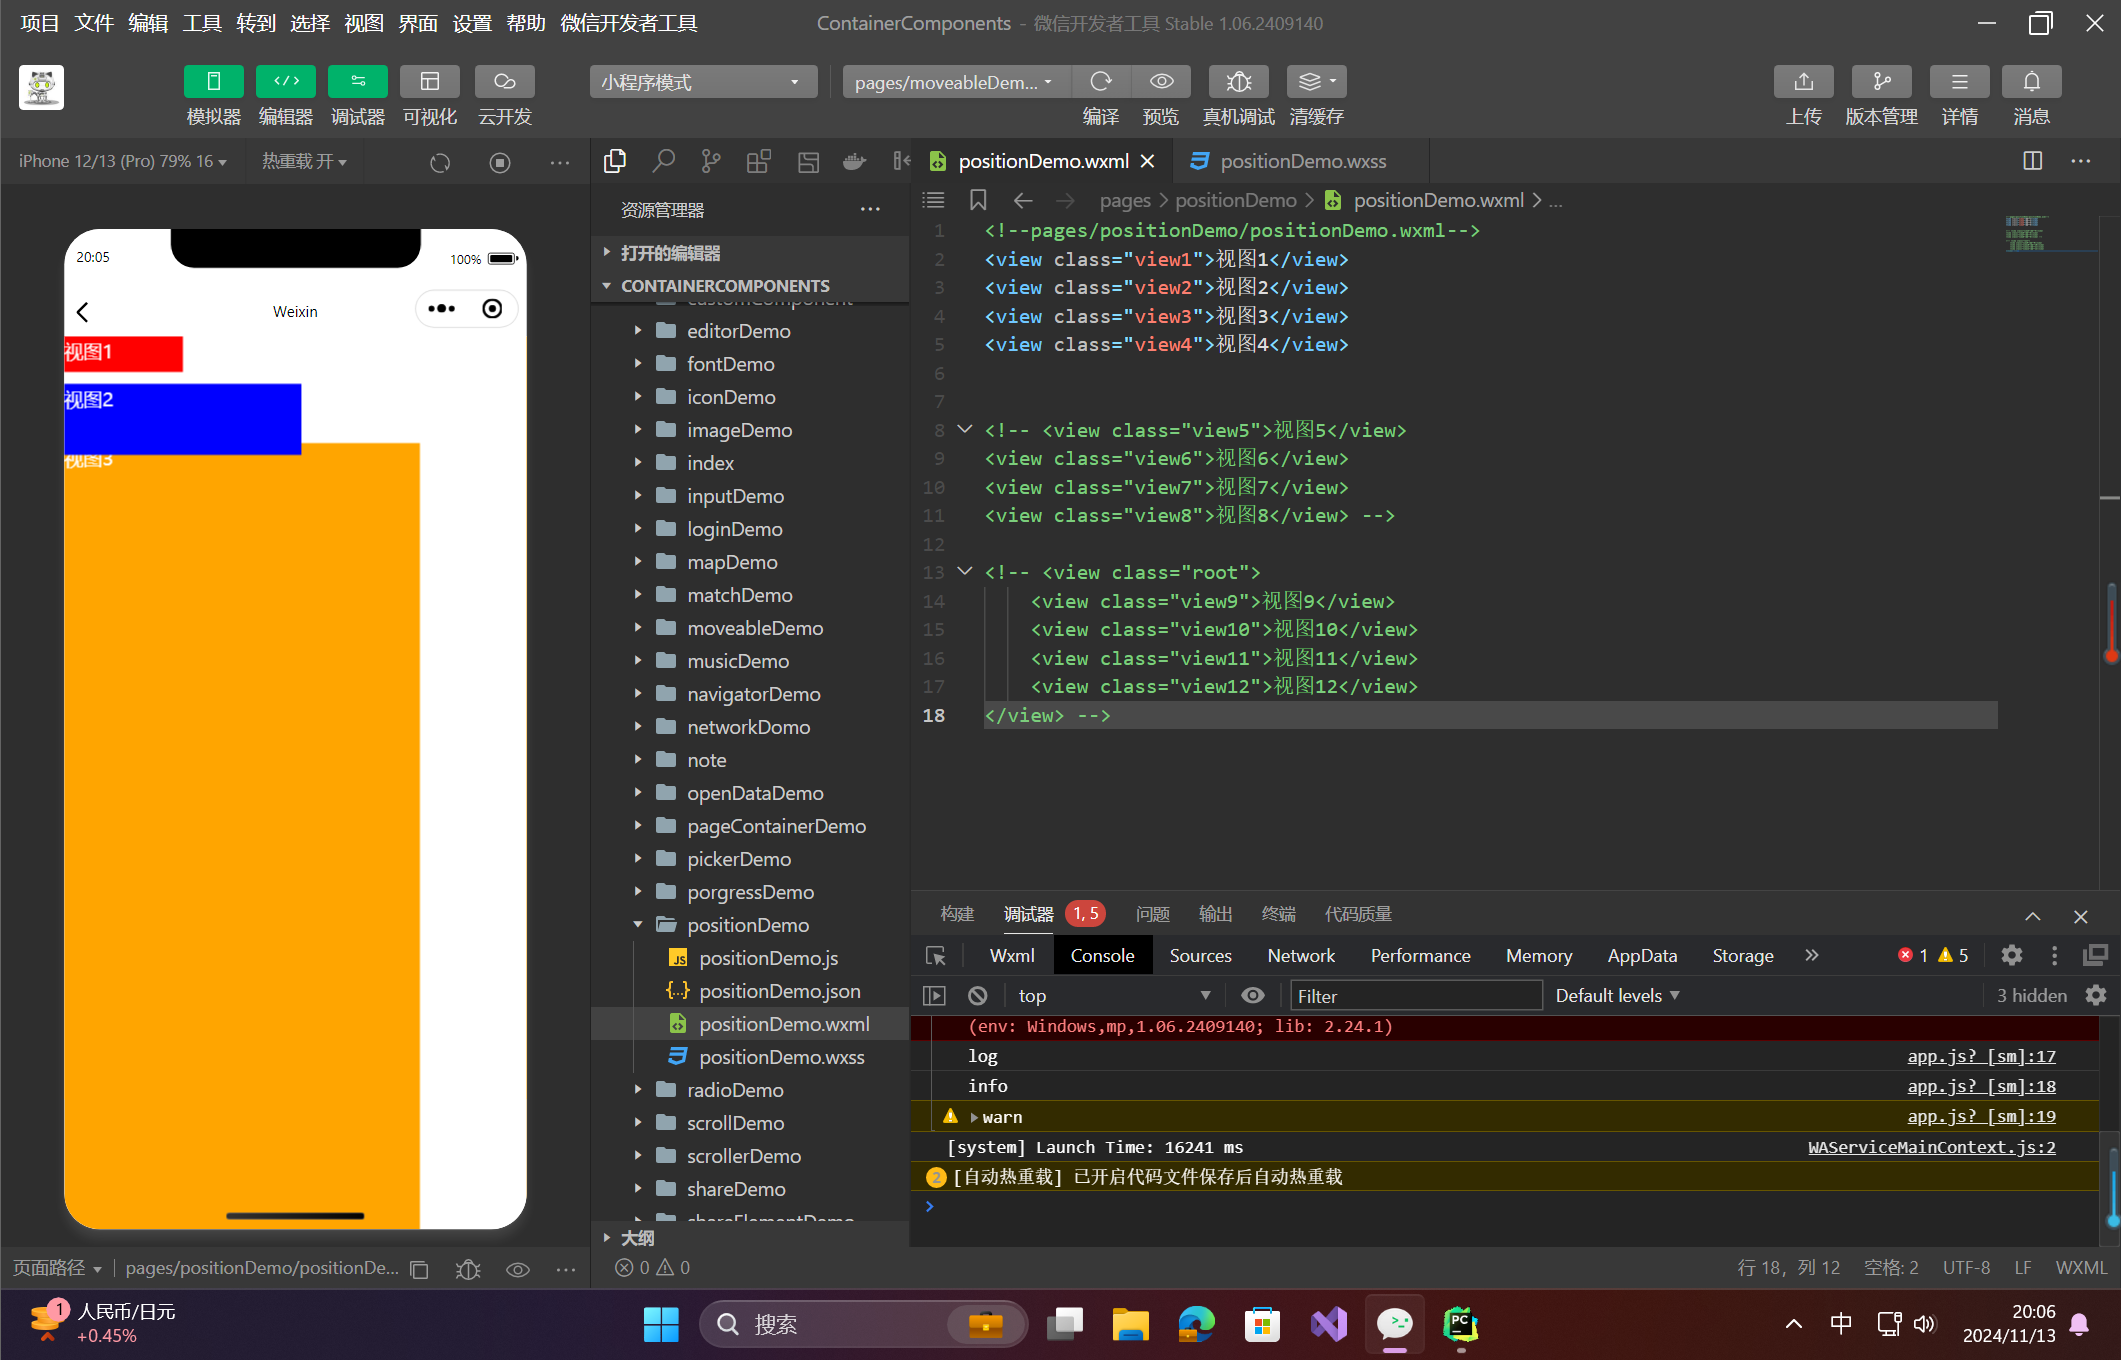Expand the moveableDemo folder
This screenshot has height=1360, width=2121.
coord(754,628)
